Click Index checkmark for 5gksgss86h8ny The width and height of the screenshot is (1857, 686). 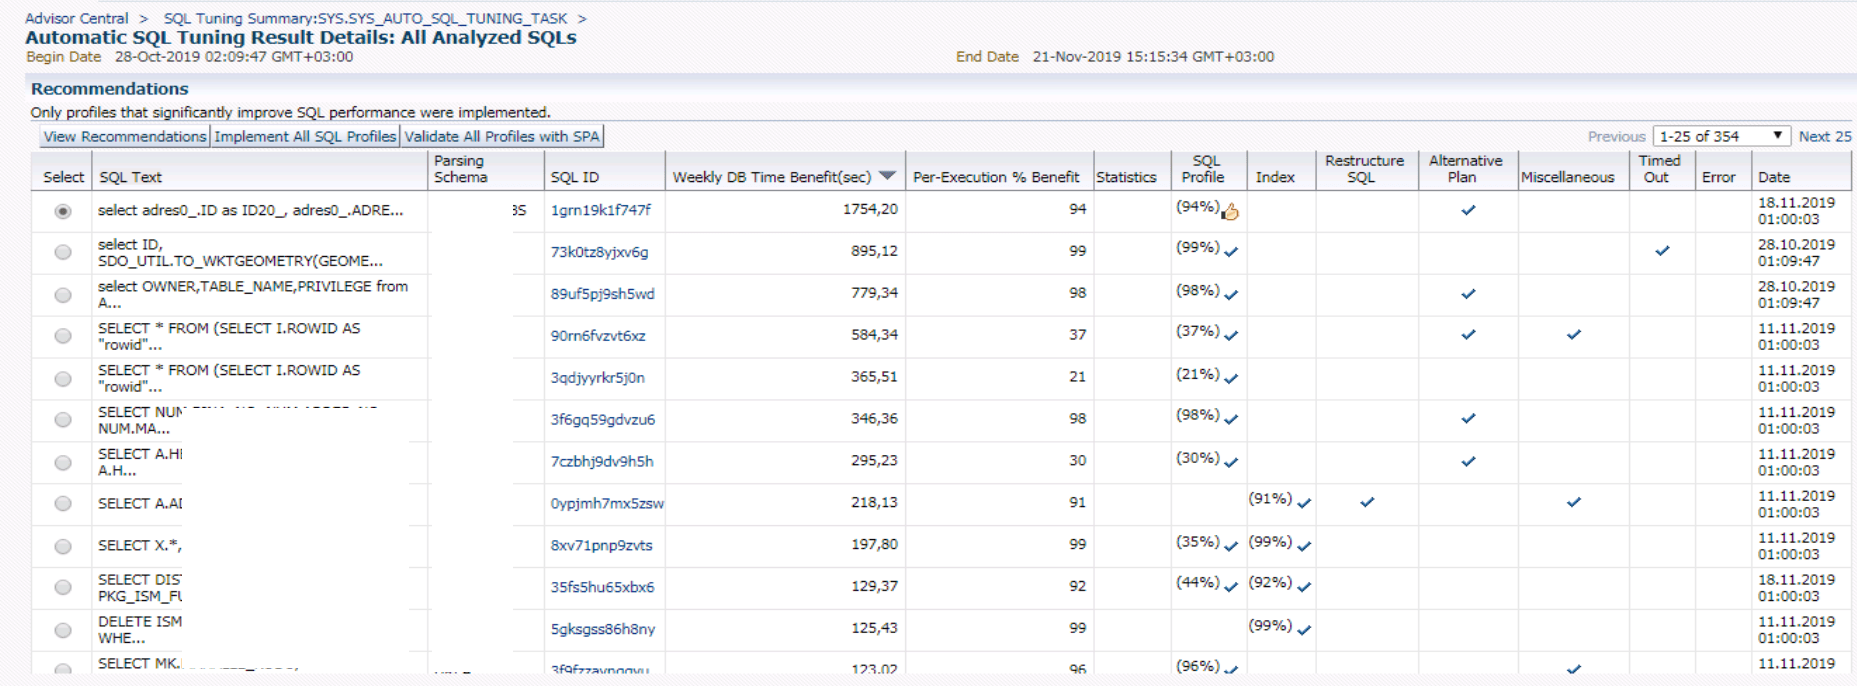[1304, 630]
